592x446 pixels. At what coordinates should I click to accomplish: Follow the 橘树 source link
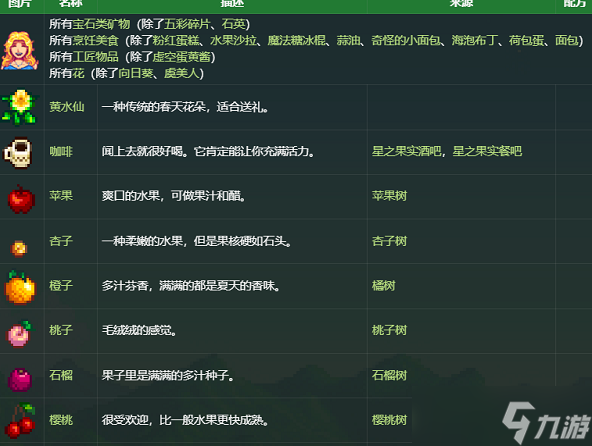[x=384, y=286]
